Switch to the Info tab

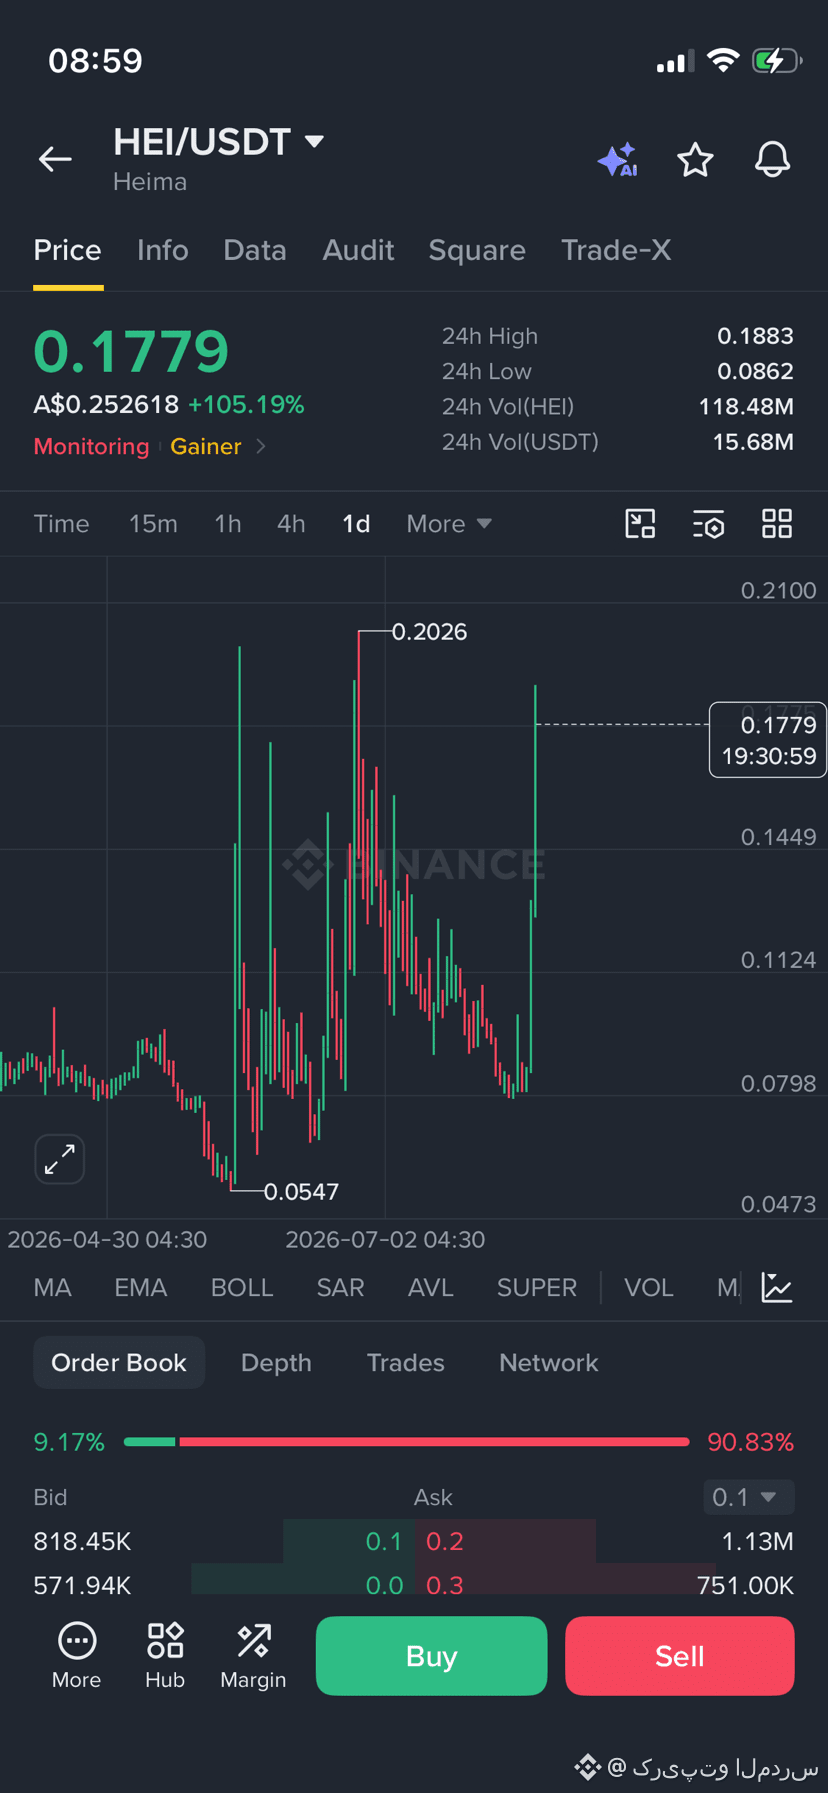click(x=162, y=250)
